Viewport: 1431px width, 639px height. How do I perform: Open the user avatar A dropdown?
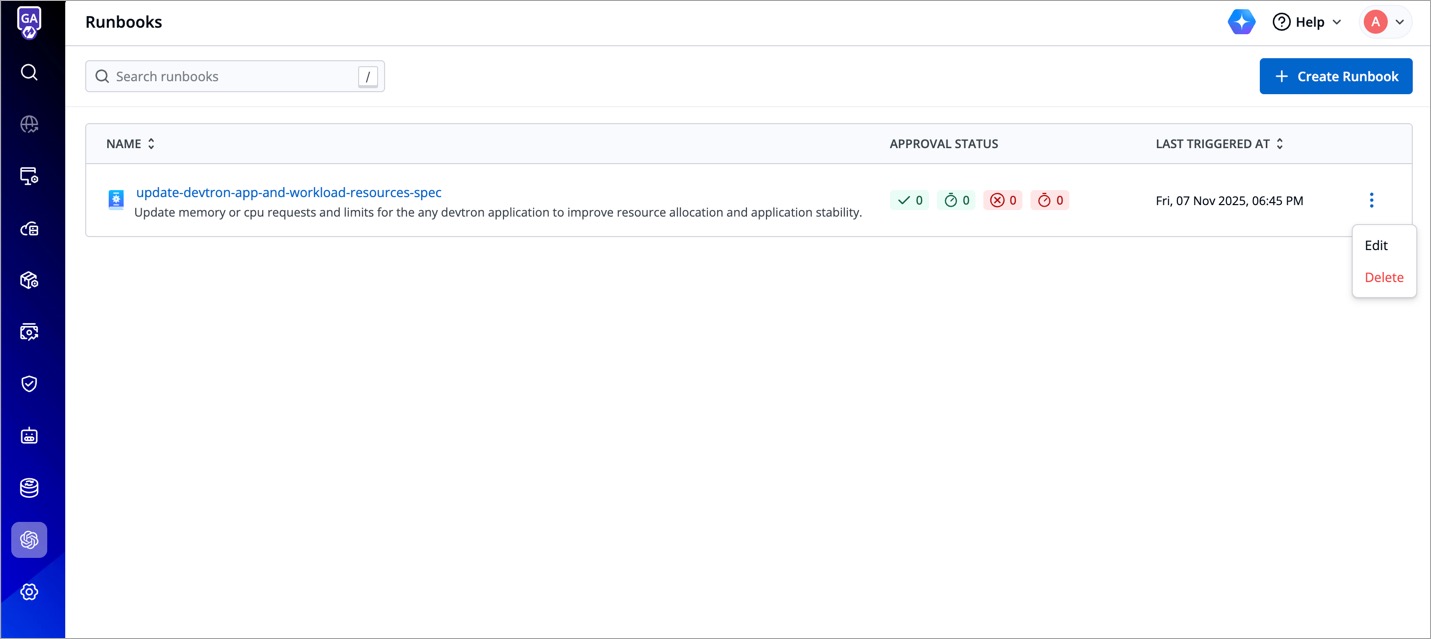coord(1386,22)
